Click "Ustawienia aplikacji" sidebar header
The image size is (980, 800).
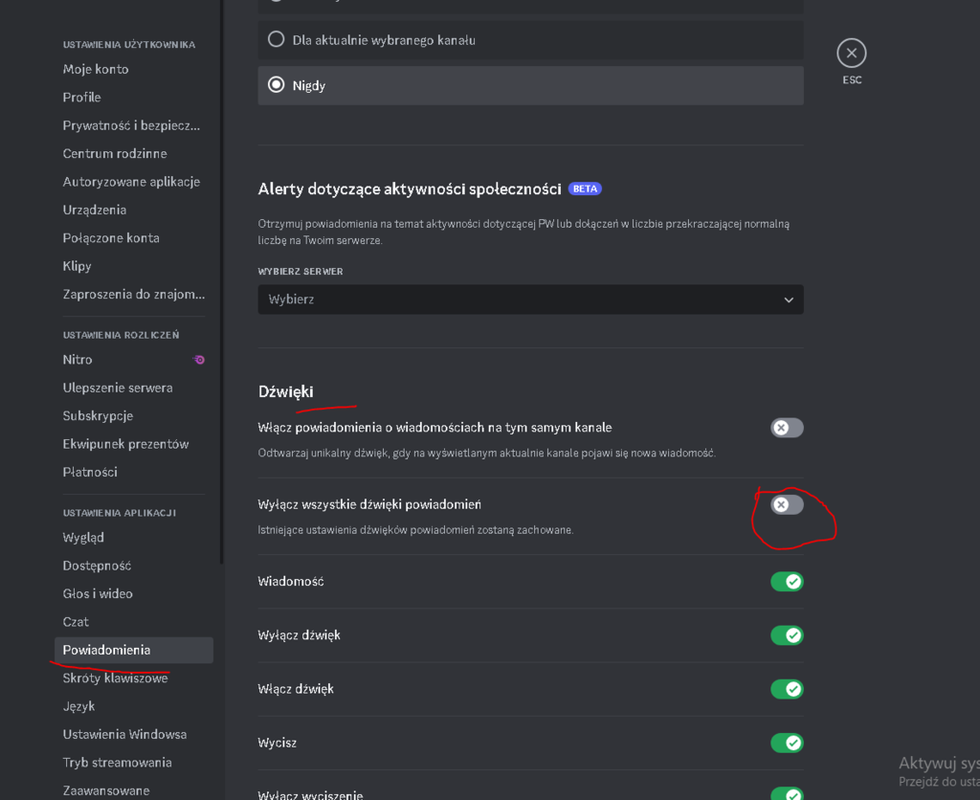coord(119,512)
